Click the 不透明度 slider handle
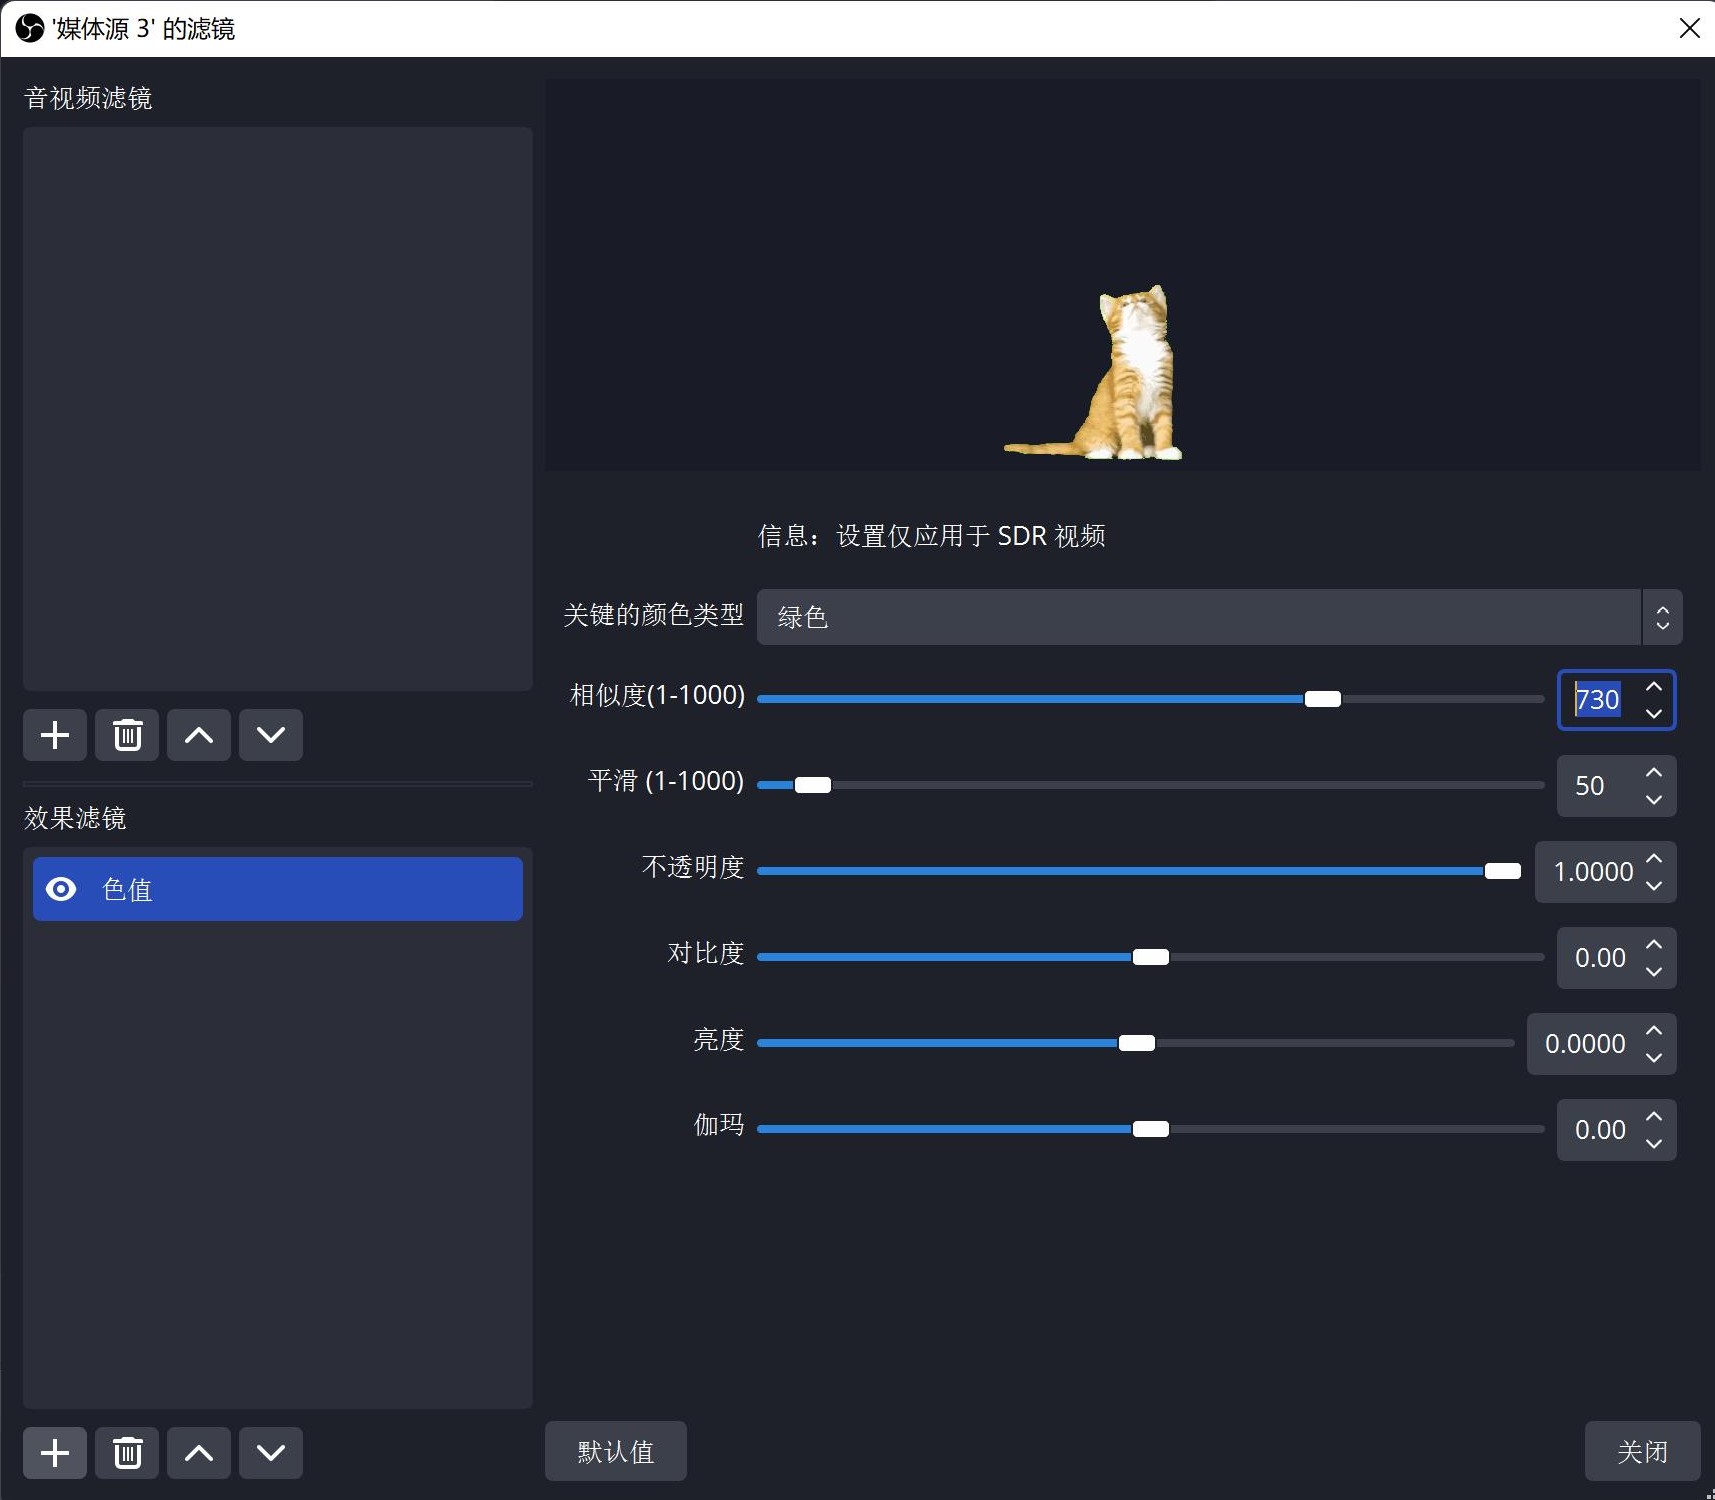Screen dimensions: 1715x1500 click(x=1502, y=871)
